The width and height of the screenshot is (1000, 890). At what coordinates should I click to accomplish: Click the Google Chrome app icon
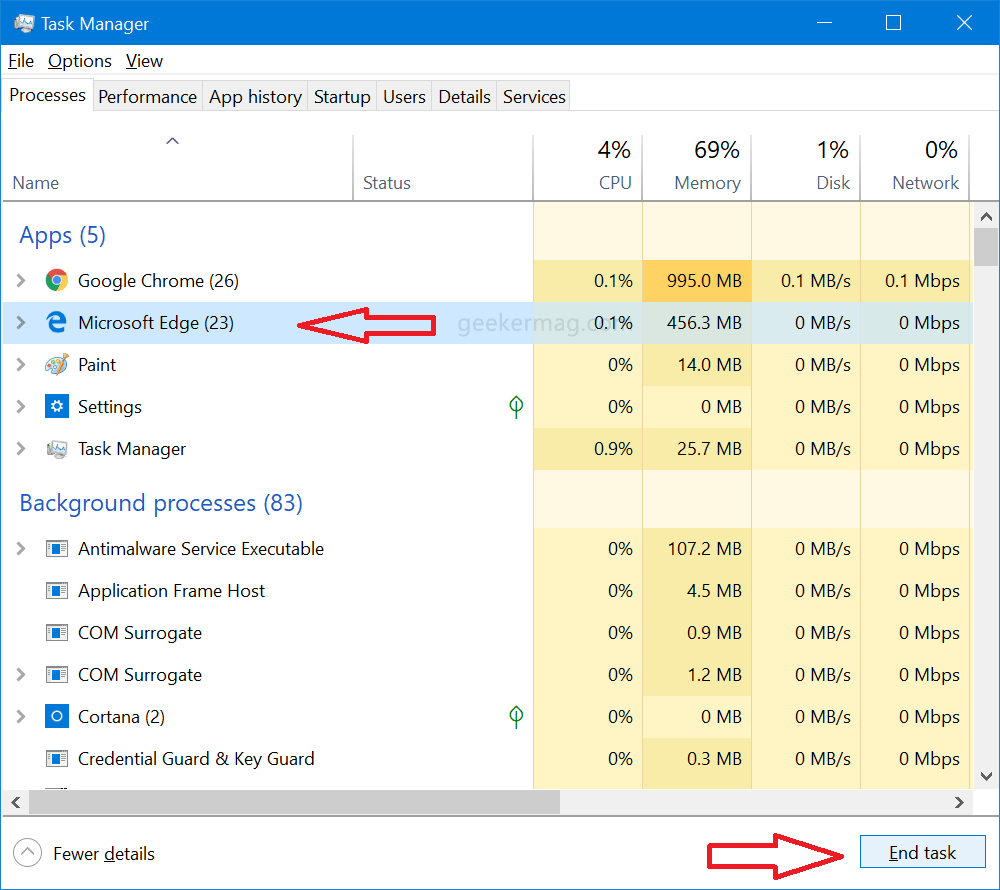click(x=57, y=281)
